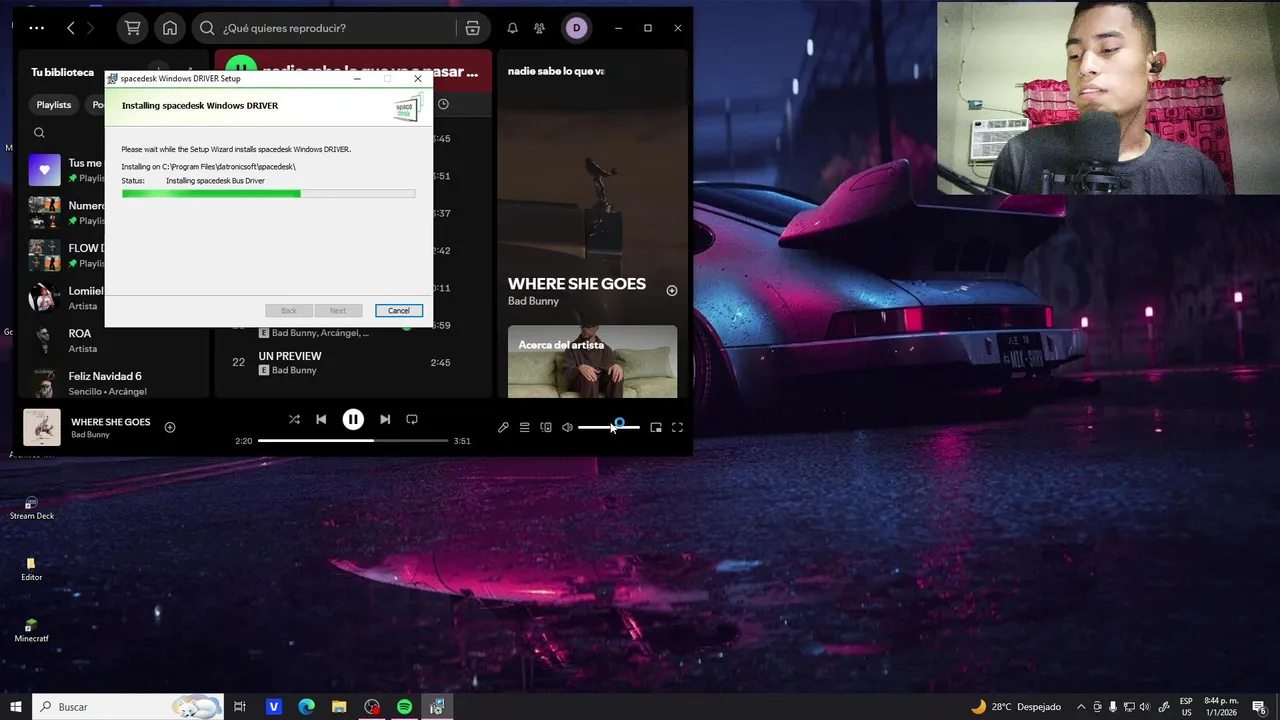Open Task View on taskbar
1280x720 pixels.
pyautogui.click(x=240, y=707)
